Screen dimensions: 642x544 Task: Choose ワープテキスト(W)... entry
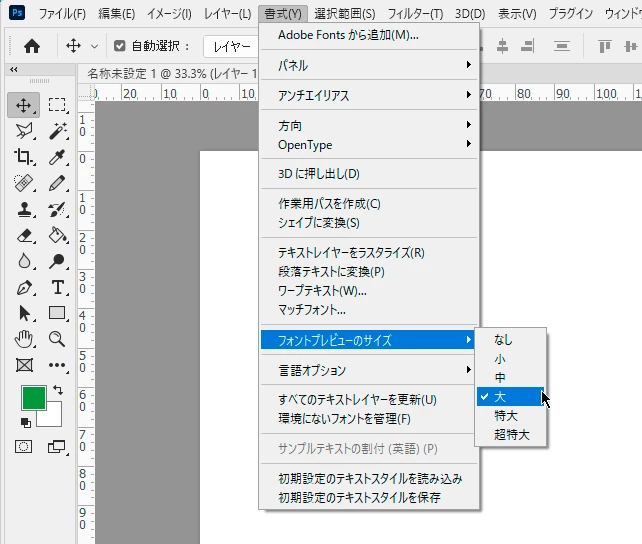pyautogui.click(x=369, y=291)
